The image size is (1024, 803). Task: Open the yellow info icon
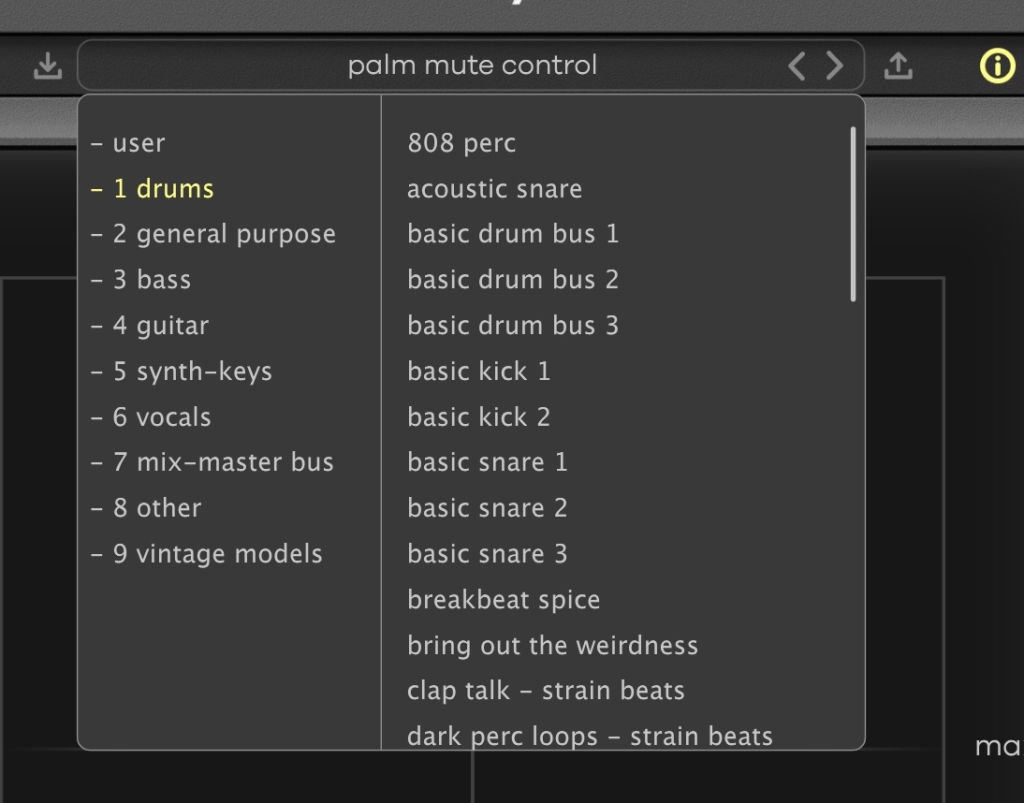pyautogui.click(x=996, y=66)
